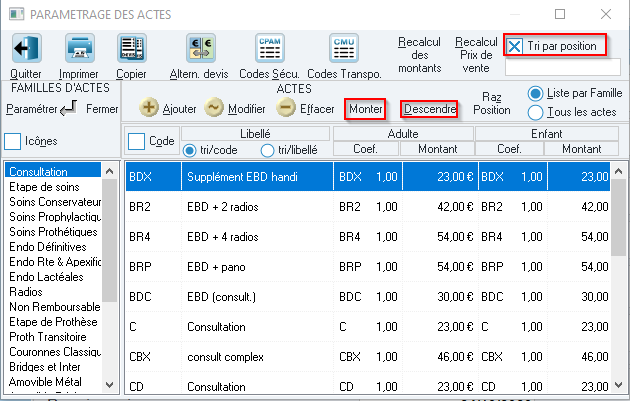Click the Paramétrer return arrow icon
630x401 pixels.
pyautogui.click(x=68, y=108)
